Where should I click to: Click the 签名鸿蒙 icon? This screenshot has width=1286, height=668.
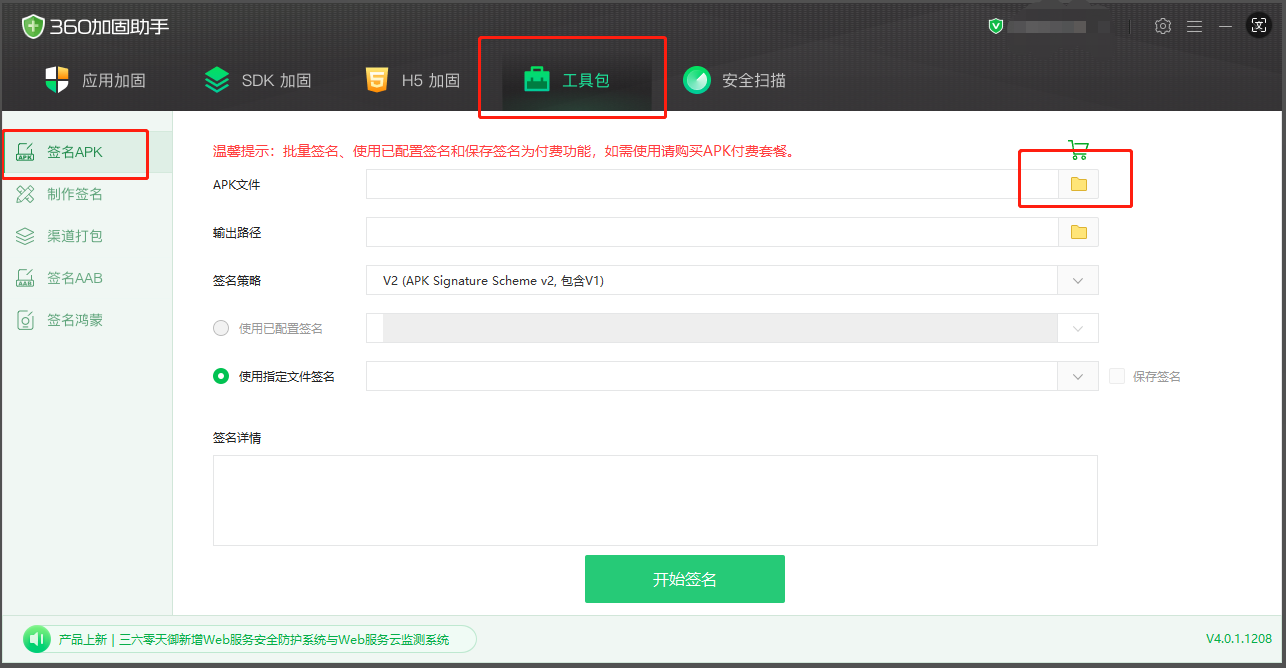(26, 320)
